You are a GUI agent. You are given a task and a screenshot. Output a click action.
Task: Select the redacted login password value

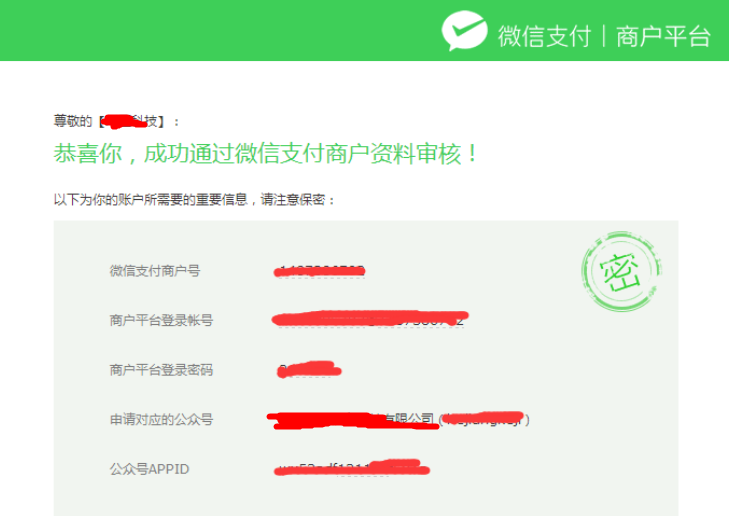point(309,370)
